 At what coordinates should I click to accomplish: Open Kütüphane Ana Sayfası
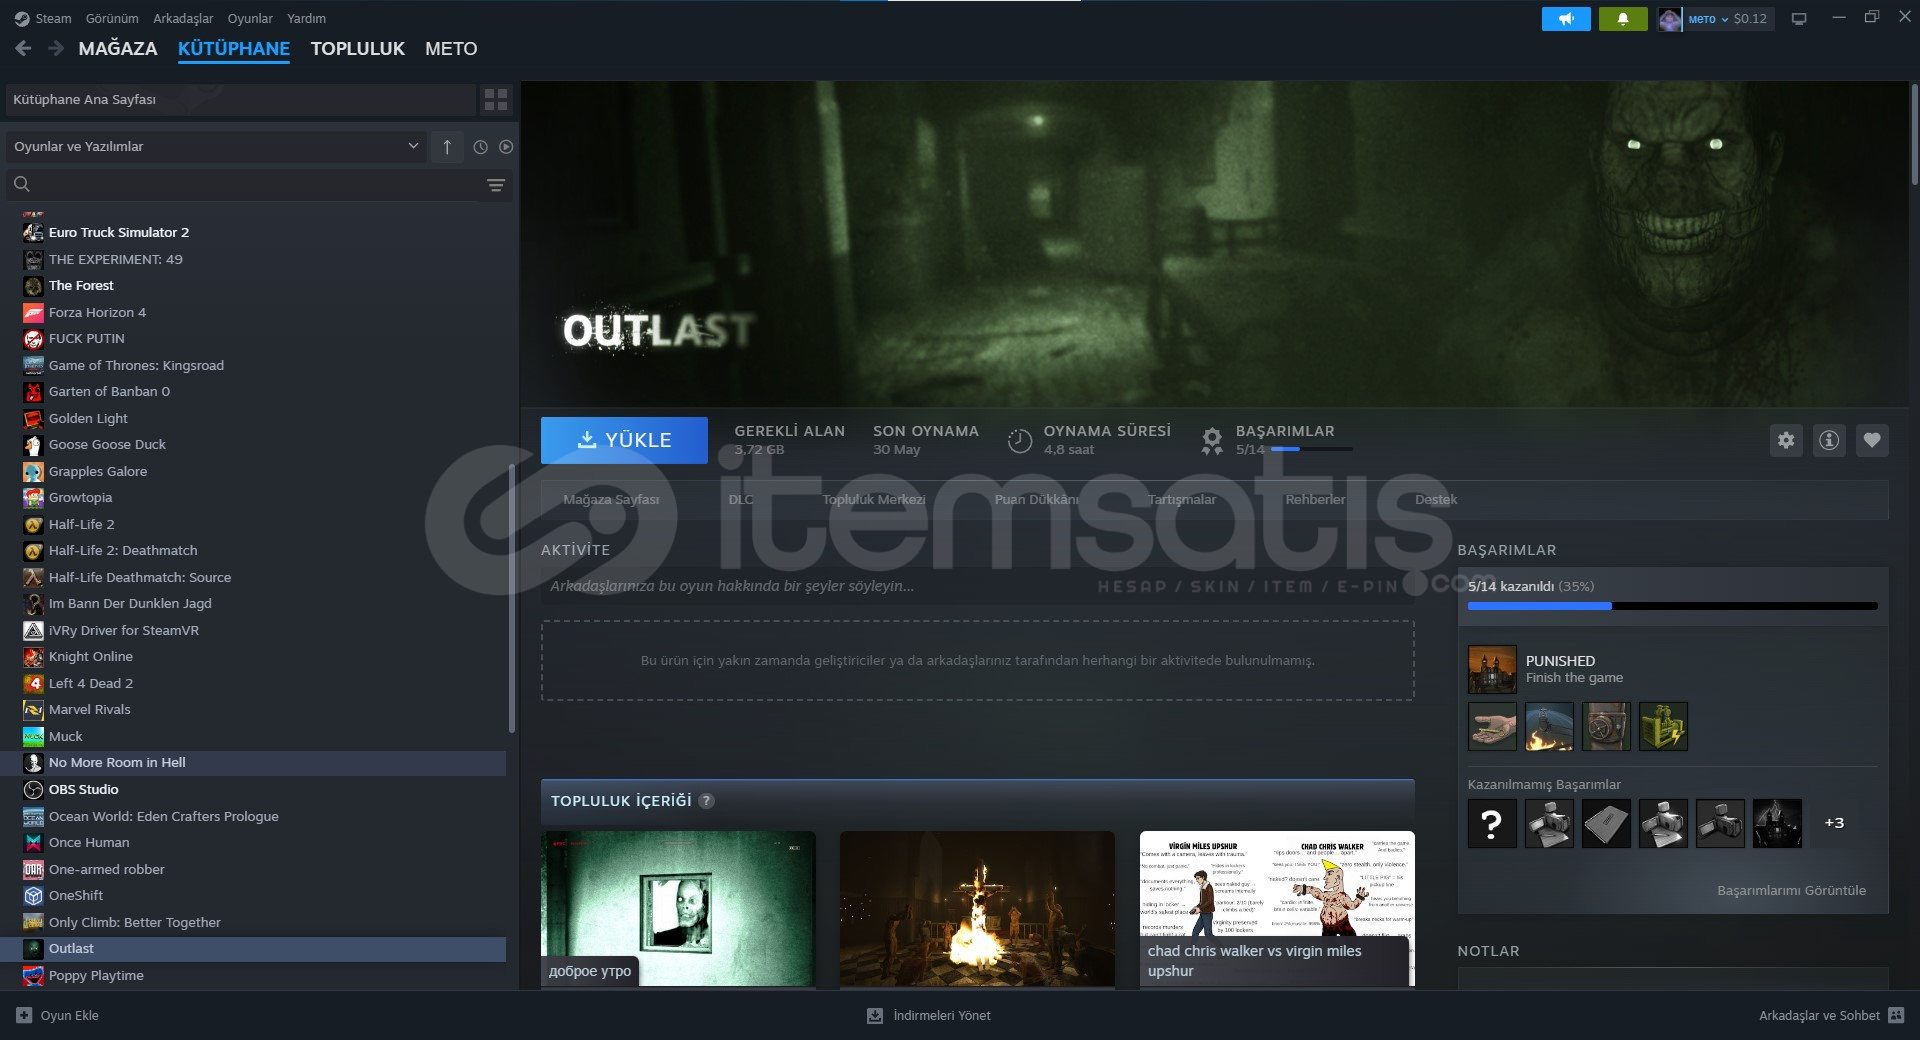pos(240,99)
